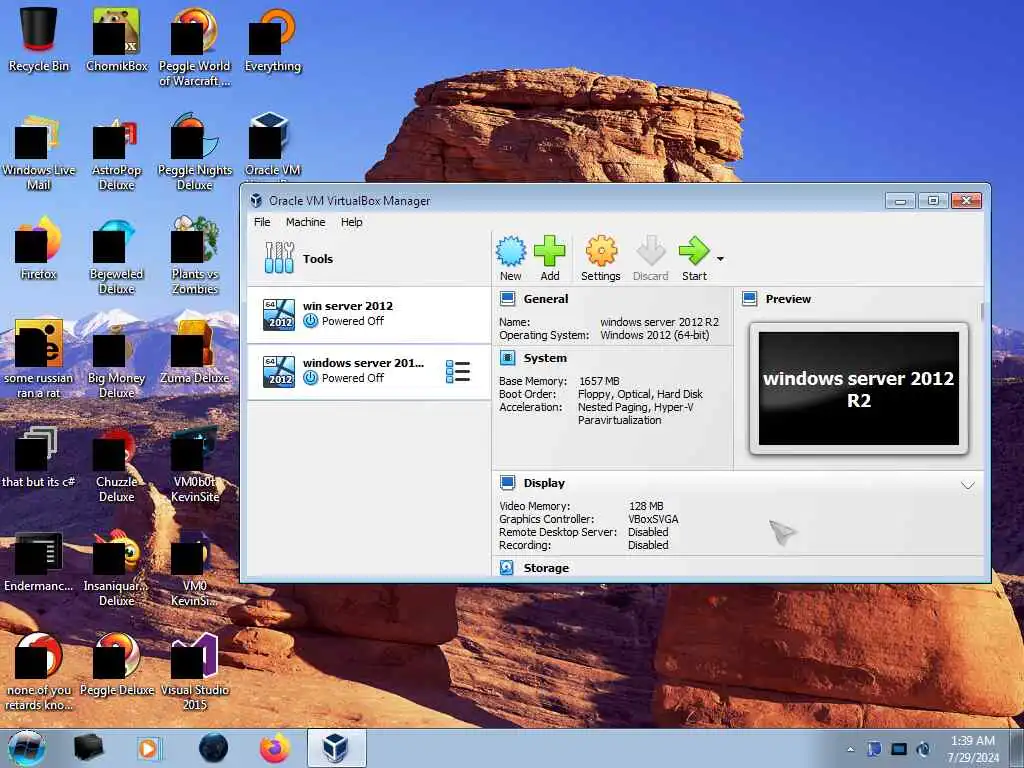Select the Plants vs Zombies desktop icon

(x=195, y=256)
